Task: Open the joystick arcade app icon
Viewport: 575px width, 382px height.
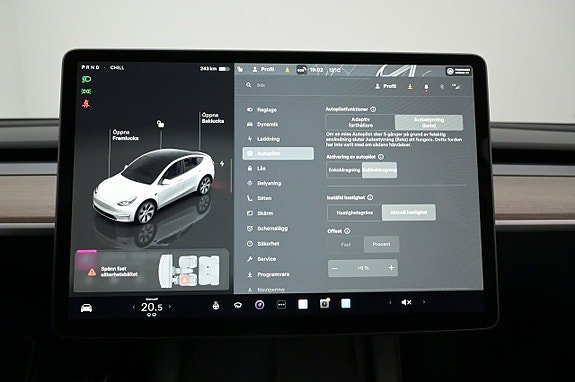Action: pyautogui.click(x=216, y=305)
